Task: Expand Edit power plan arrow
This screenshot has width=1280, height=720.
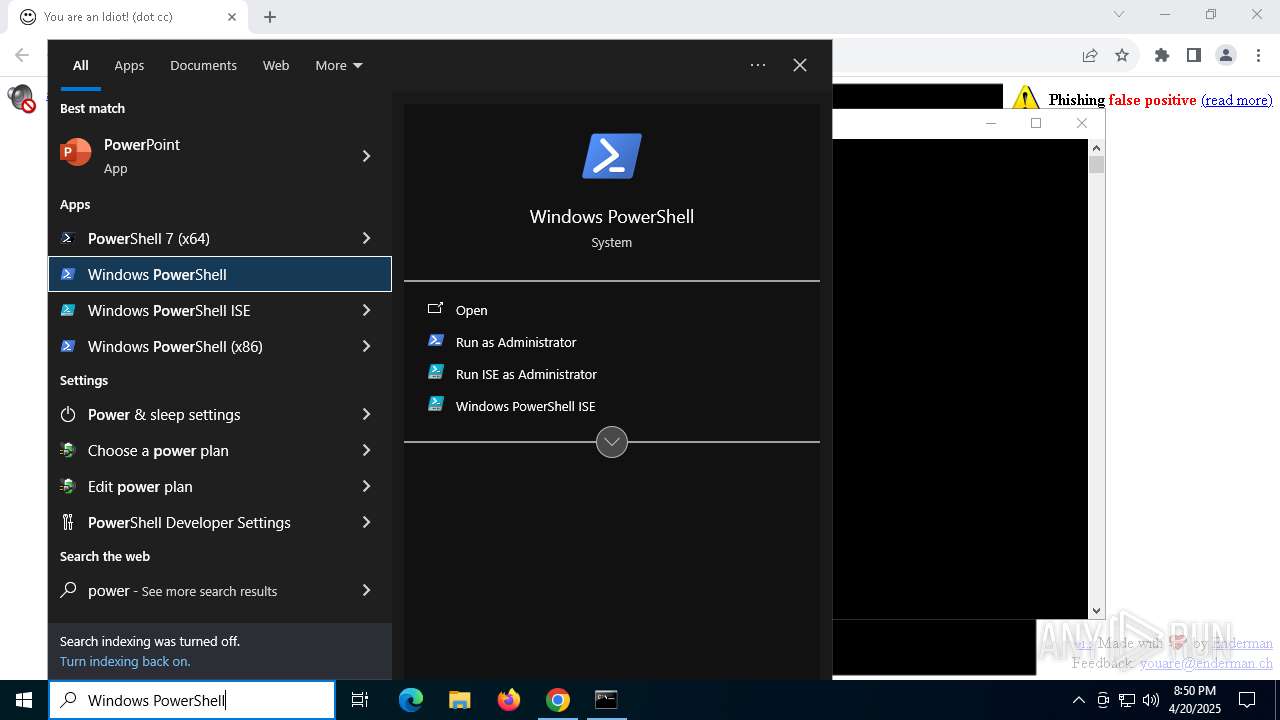Action: pos(366,486)
